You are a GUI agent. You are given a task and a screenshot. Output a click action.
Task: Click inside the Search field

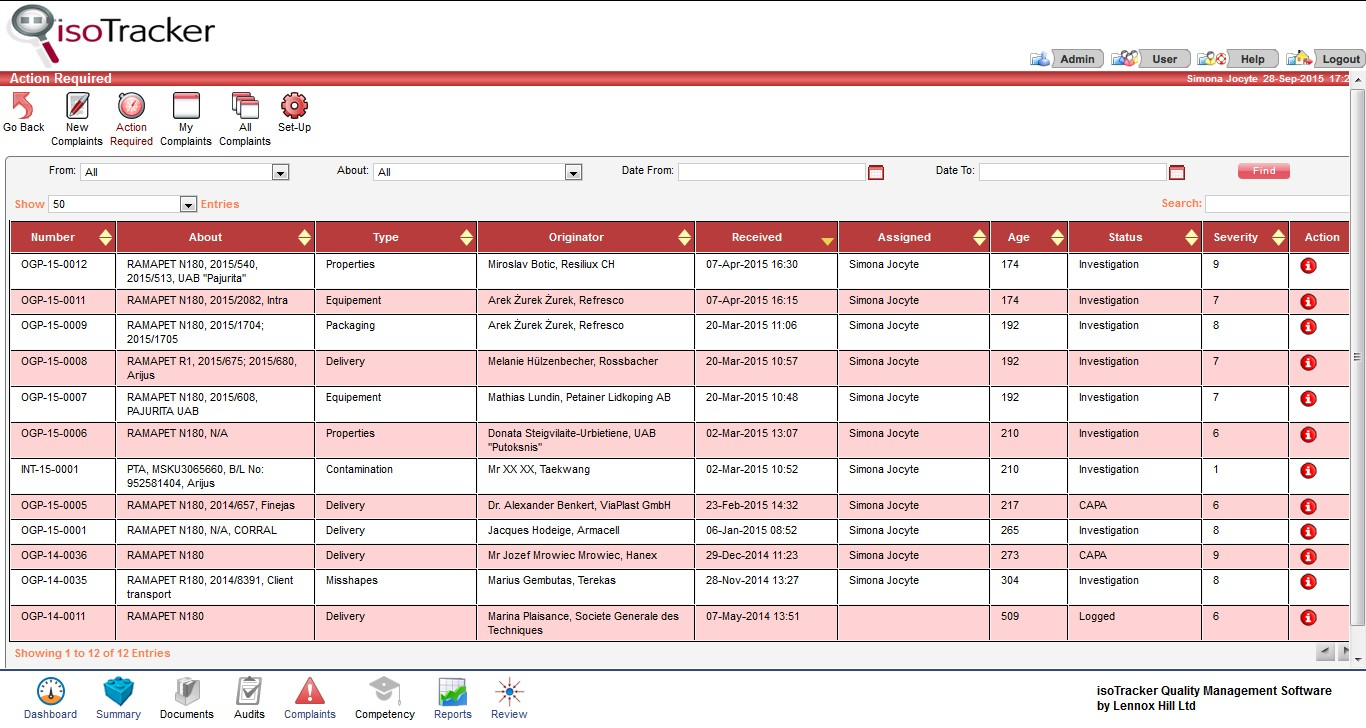point(1278,204)
